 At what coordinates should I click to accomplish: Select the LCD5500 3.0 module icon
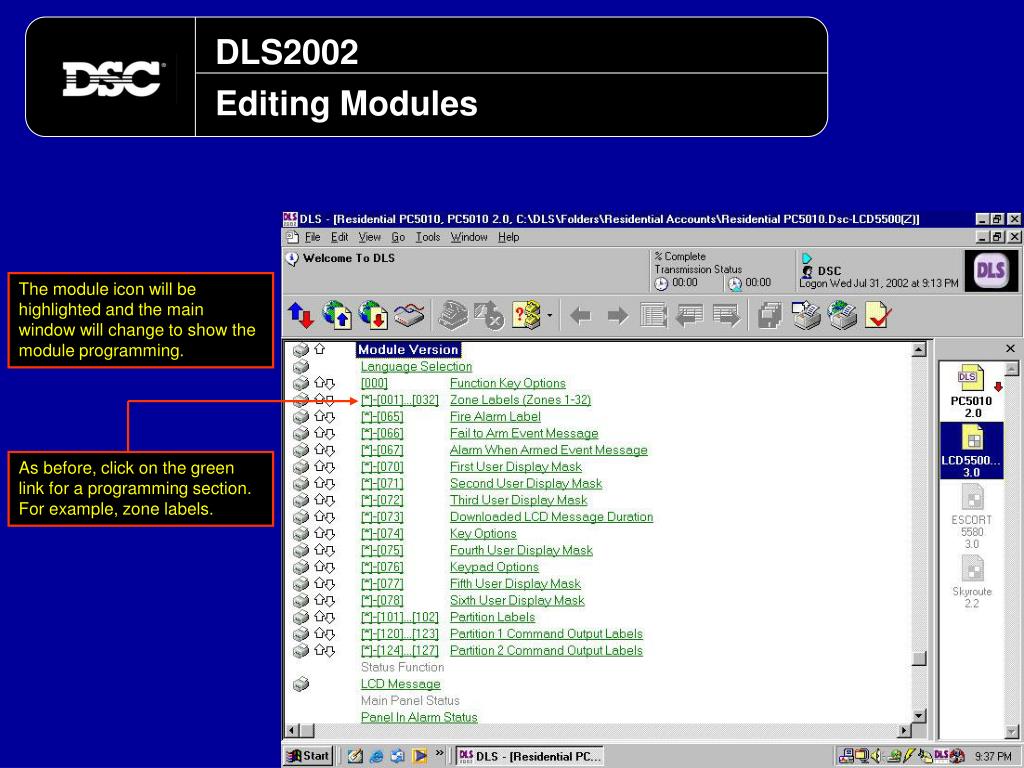pyautogui.click(x=971, y=451)
